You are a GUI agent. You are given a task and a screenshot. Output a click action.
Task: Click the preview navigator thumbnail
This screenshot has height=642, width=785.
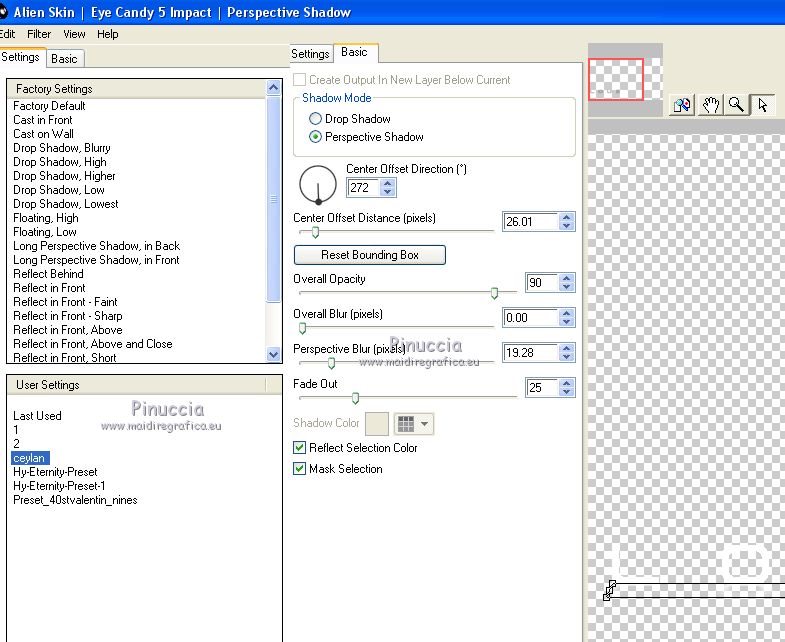[625, 80]
